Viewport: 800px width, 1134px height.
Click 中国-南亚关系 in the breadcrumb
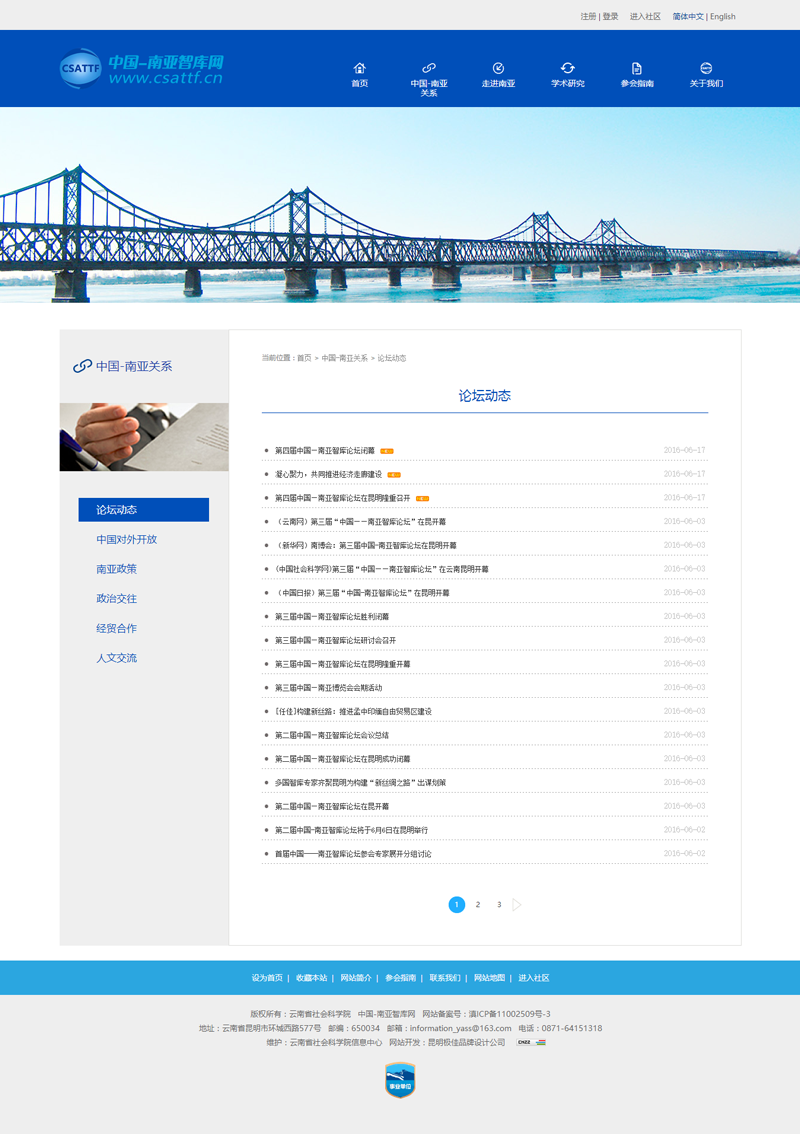tap(344, 358)
